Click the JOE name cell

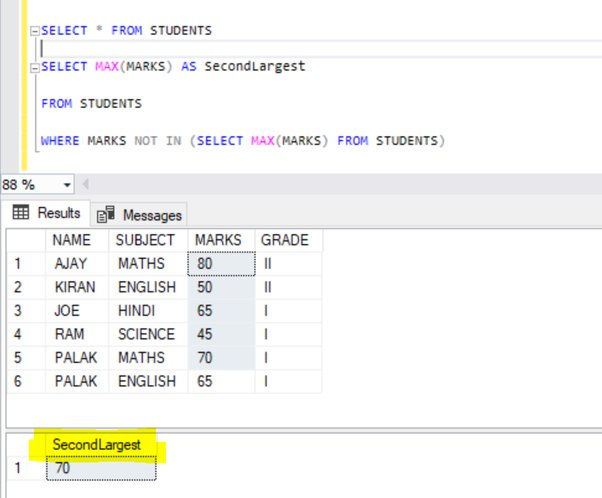tap(77, 311)
